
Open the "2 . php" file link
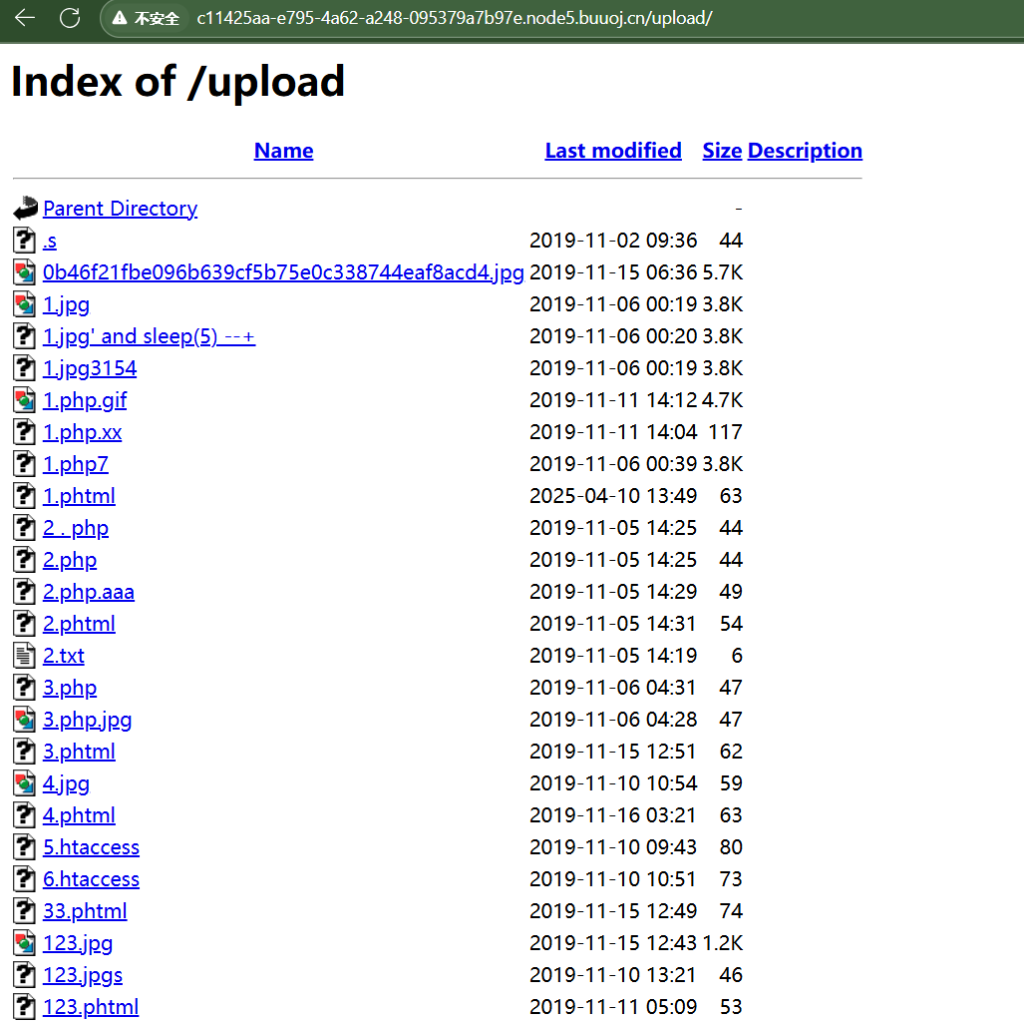pyautogui.click(x=76, y=529)
